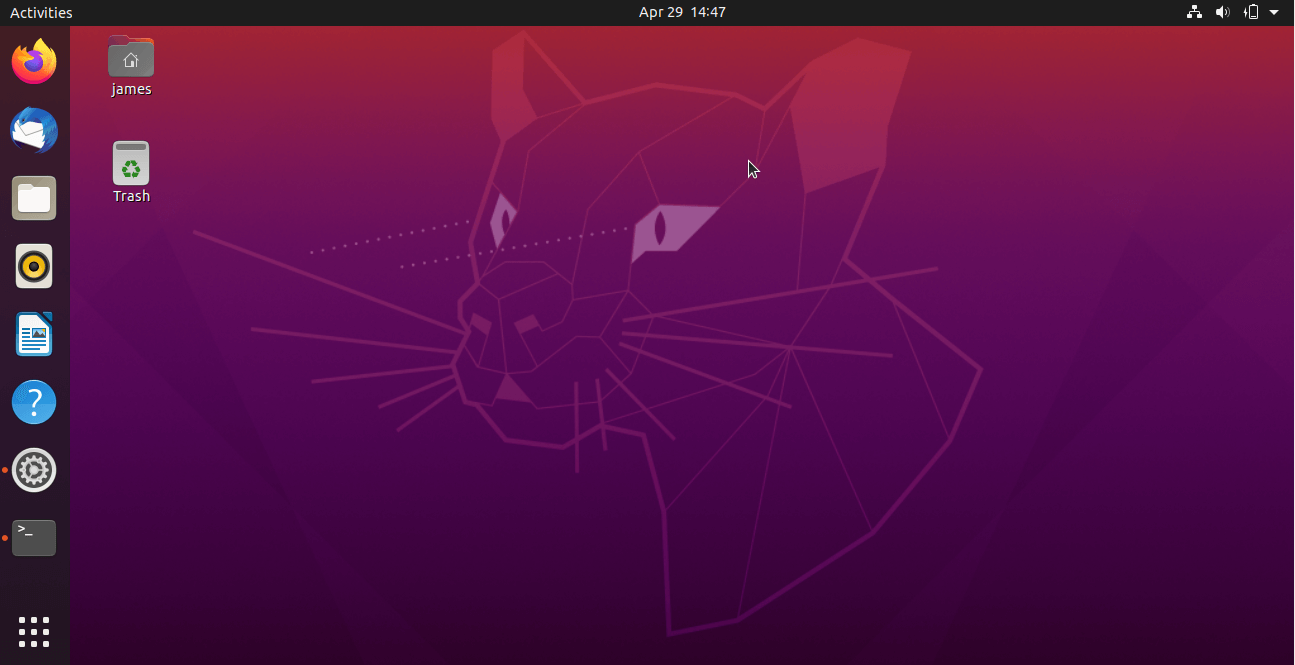The width and height of the screenshot is (1295, 665).
Task: Click the "Trash" label text
Action: pyautogui.click(x=131, y=196)
